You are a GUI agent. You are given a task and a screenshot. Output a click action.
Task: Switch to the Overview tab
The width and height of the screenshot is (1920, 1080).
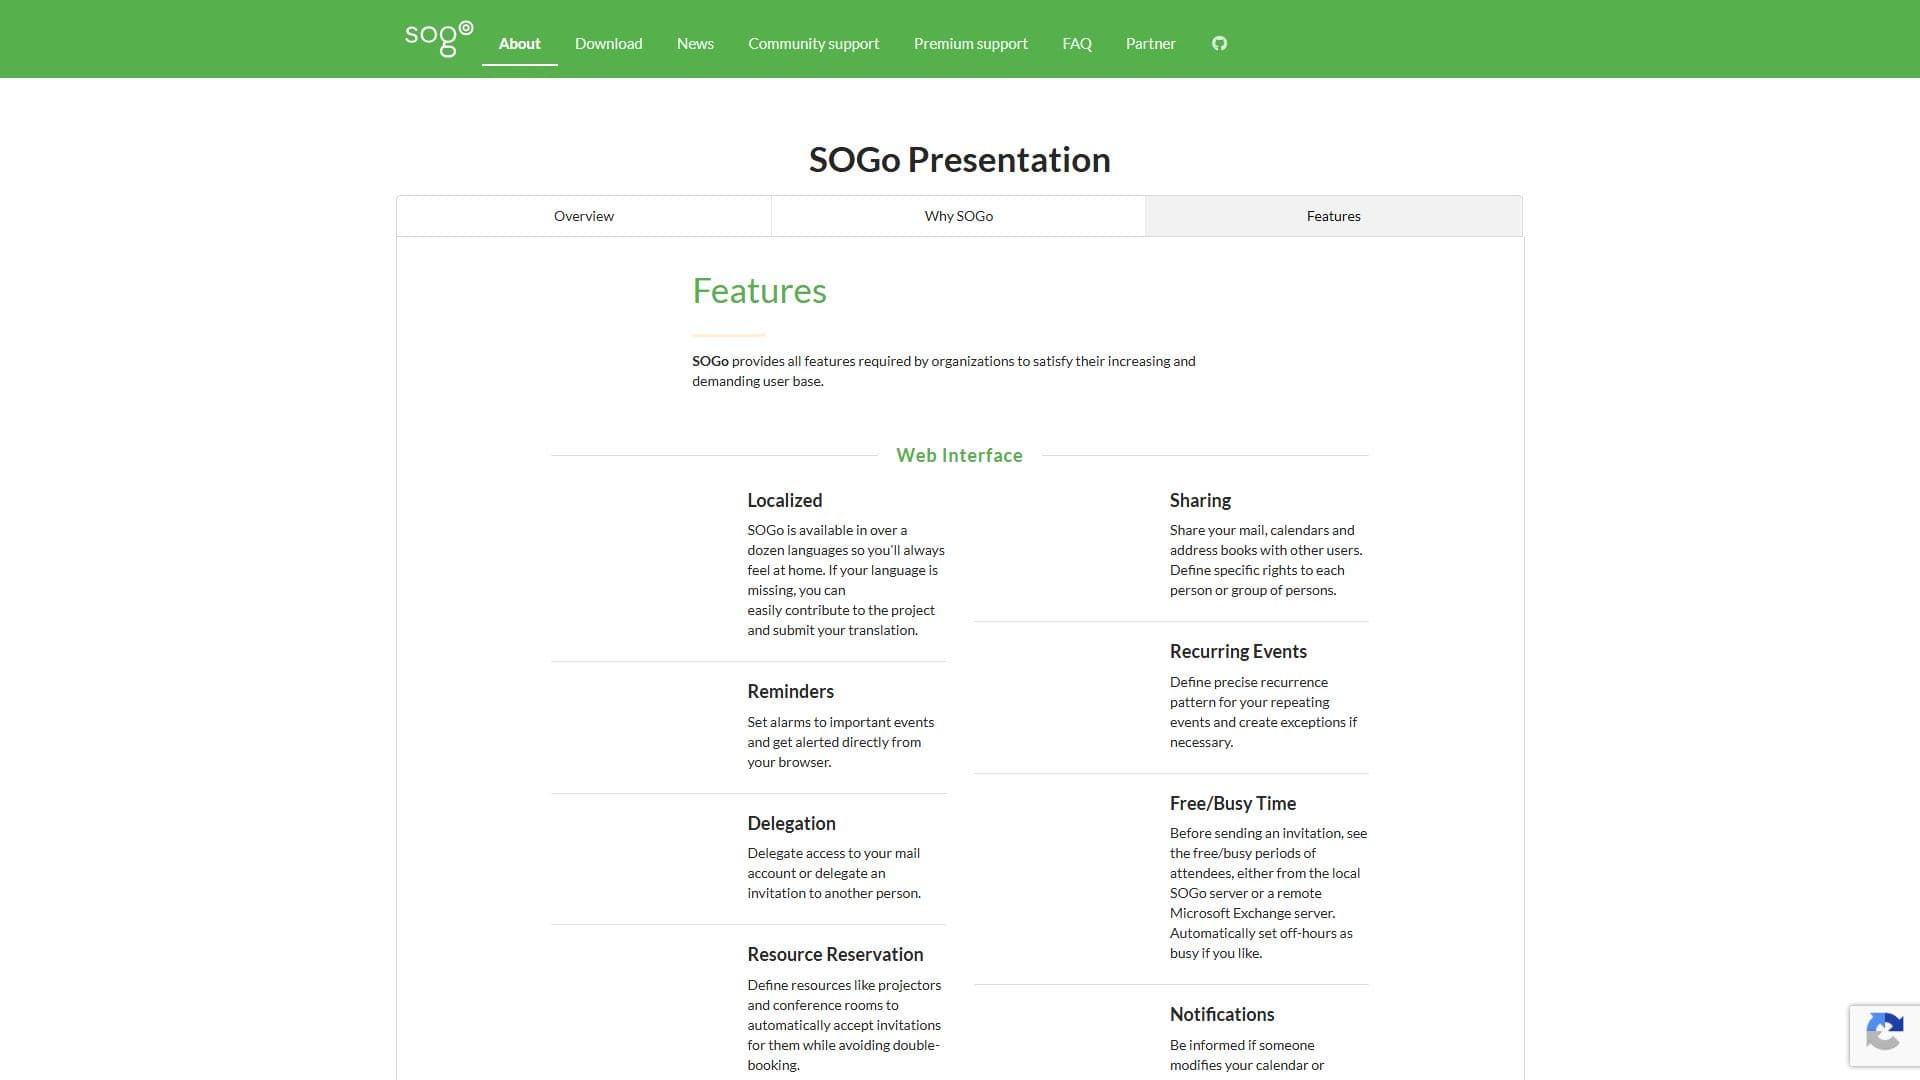click(584, 216)
